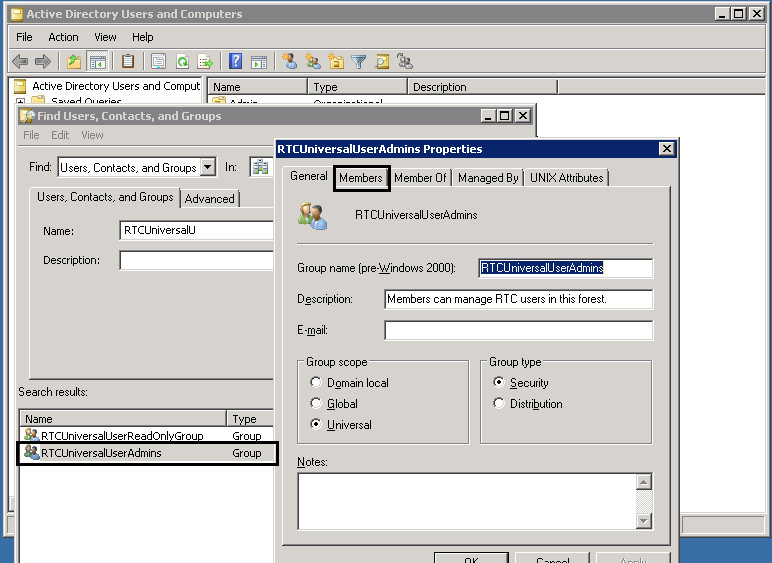Maximize the Find Users, Contacts, and Groups window
Image resolution: width=772 pixels, height=563 pixels.
click(504, 116)
